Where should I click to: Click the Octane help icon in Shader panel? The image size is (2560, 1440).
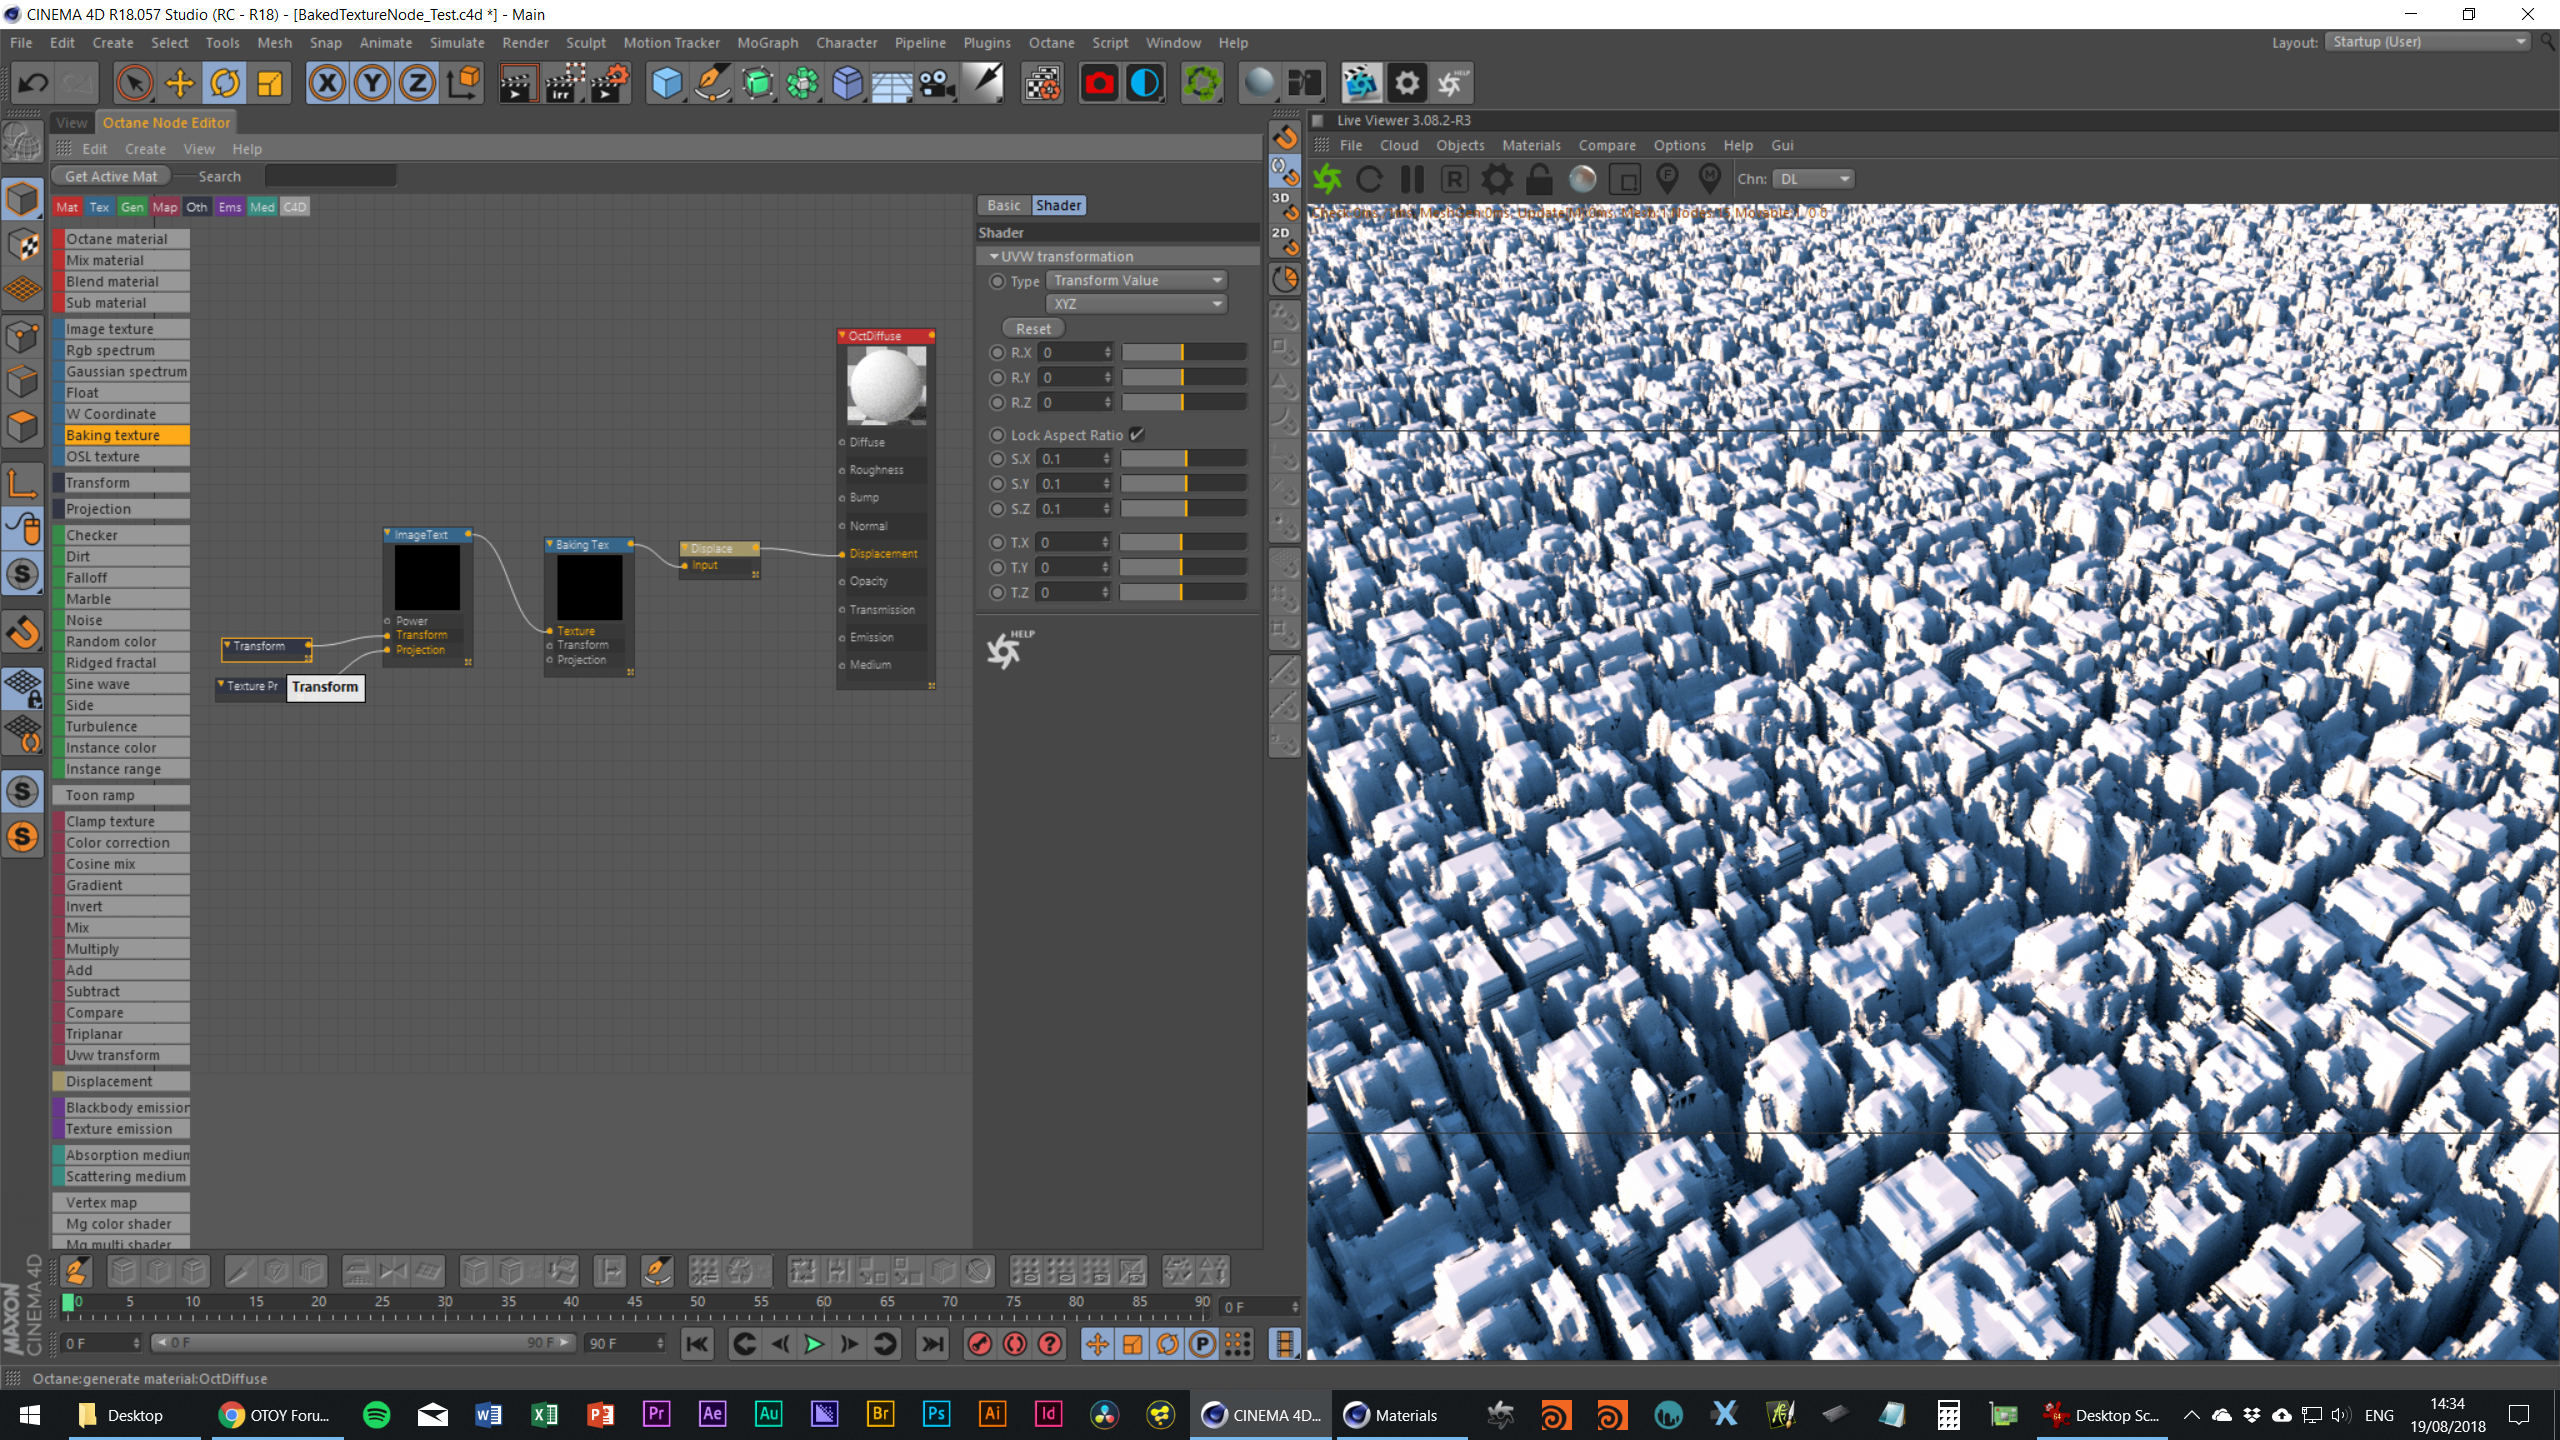coord(1006,650)
